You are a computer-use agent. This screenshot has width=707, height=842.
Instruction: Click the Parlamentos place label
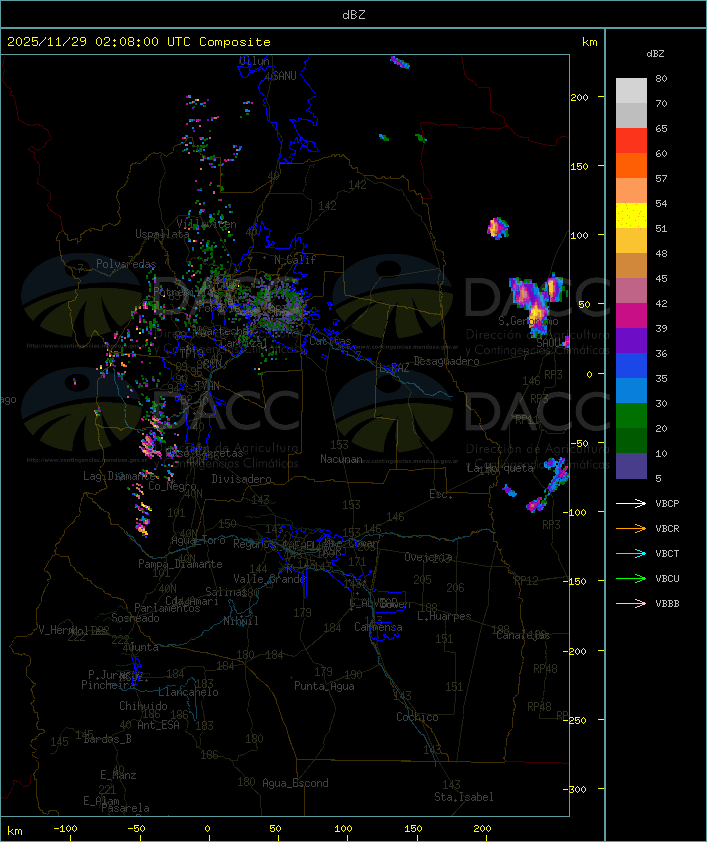coord(167,608)
